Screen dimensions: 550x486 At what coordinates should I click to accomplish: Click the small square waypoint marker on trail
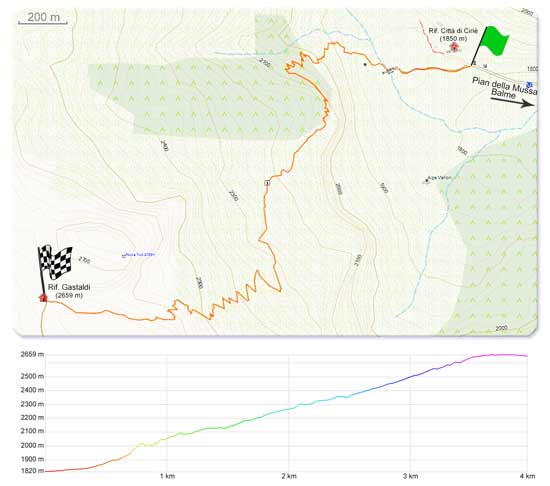click(268, 182)
